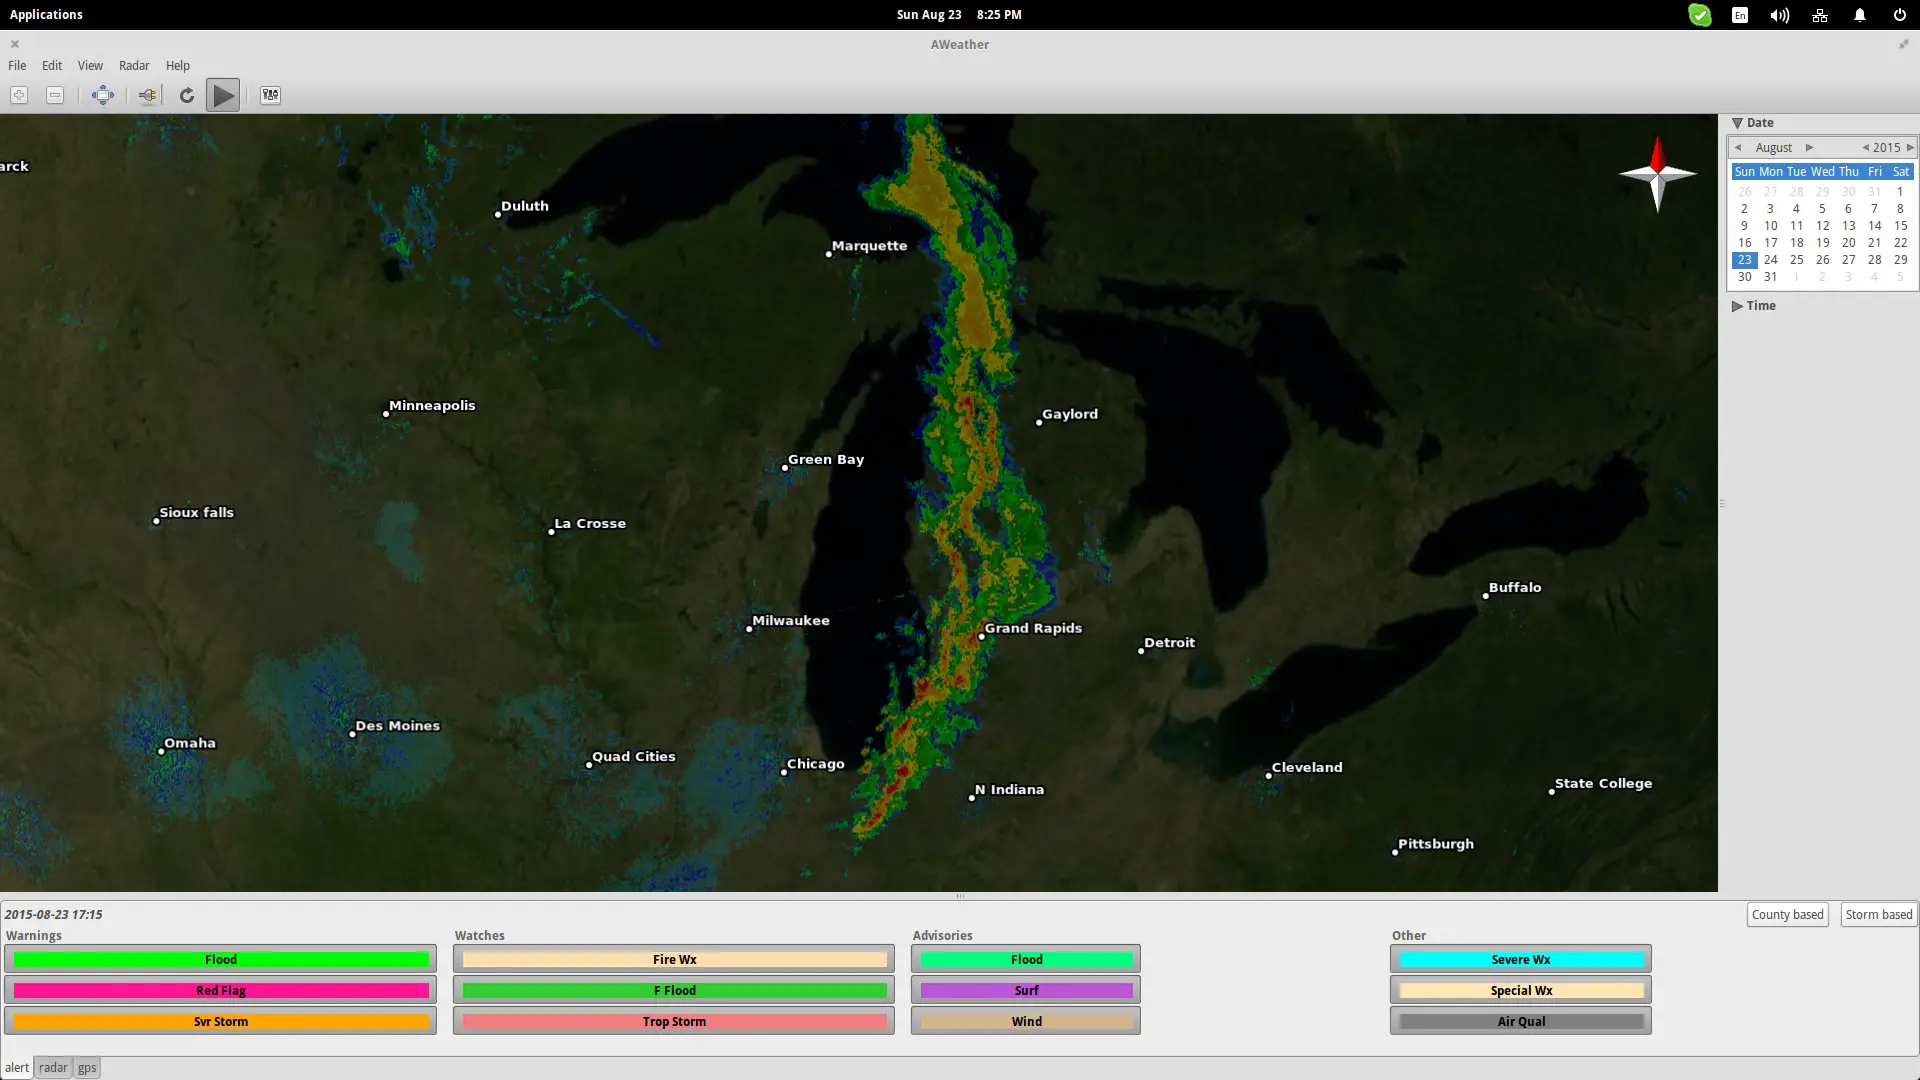Open the Applications menu
This screenshot has width=1920, height=1080.
pos(46,15)
